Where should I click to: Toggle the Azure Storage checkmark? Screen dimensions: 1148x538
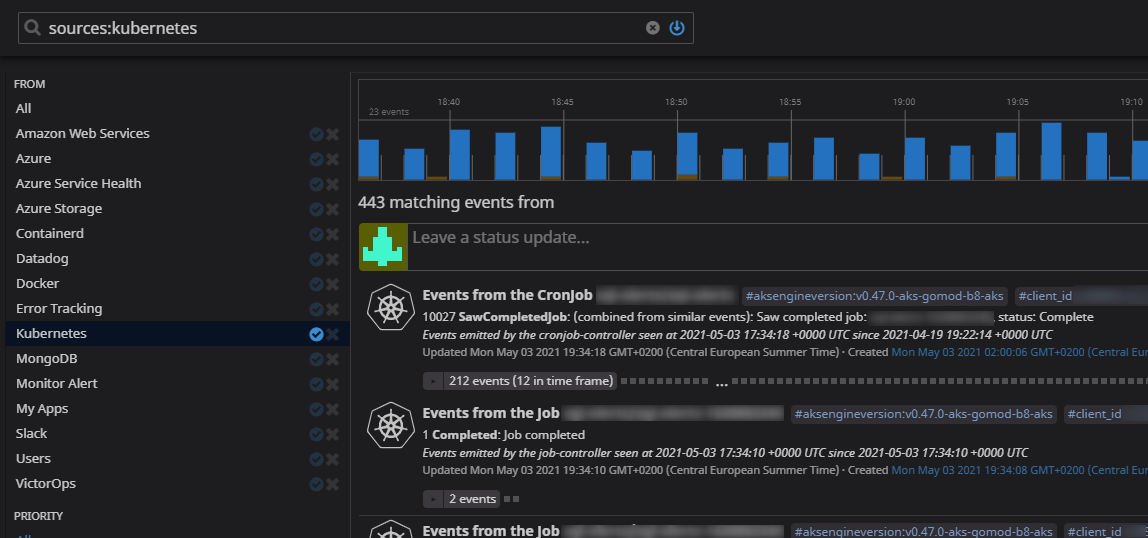316,209
